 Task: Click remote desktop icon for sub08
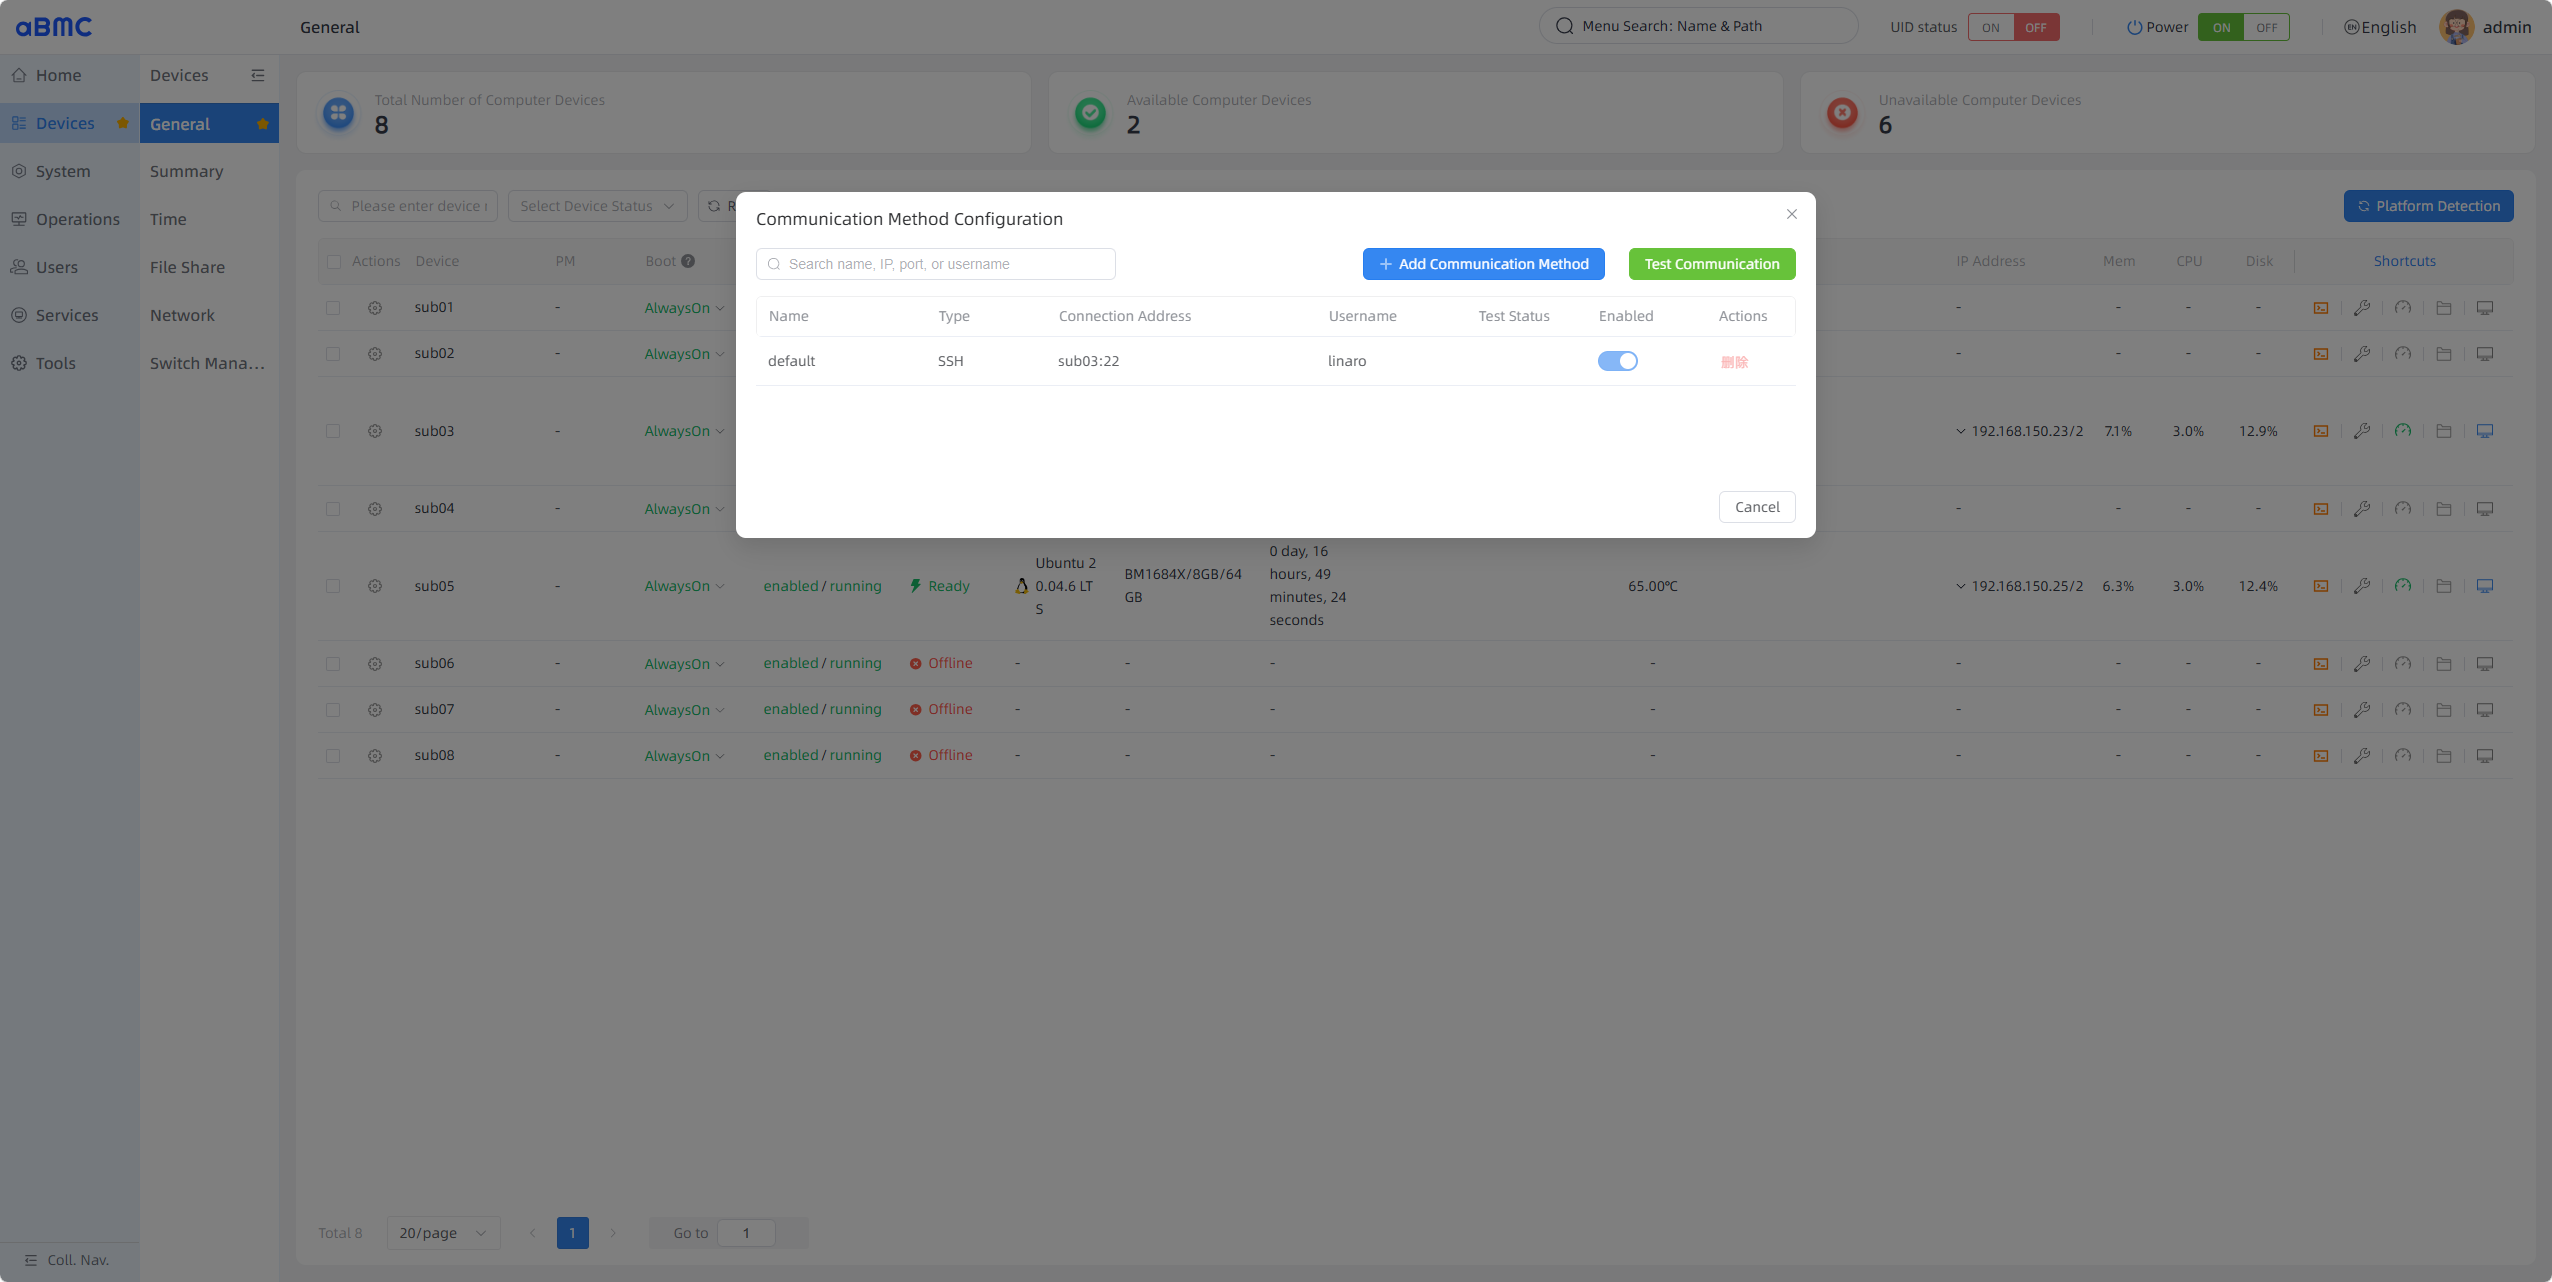pos(2485,756)
